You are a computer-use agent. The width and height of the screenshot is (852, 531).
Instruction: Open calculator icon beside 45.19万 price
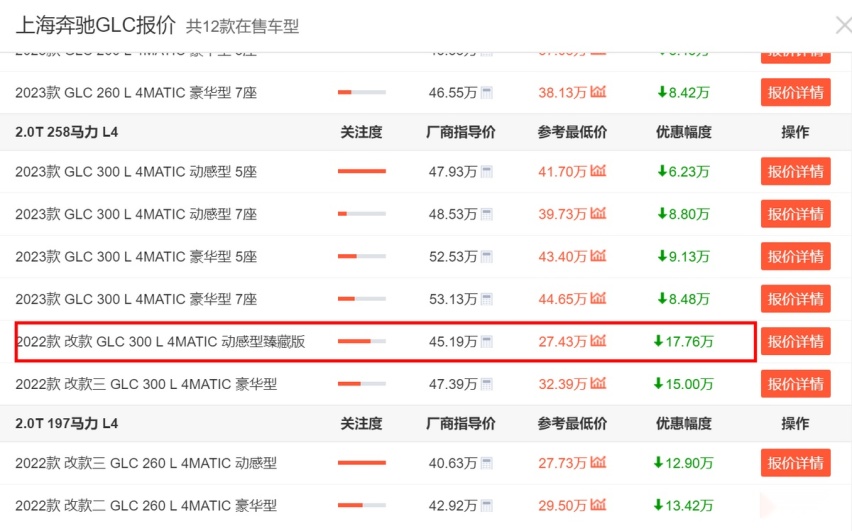487,341
